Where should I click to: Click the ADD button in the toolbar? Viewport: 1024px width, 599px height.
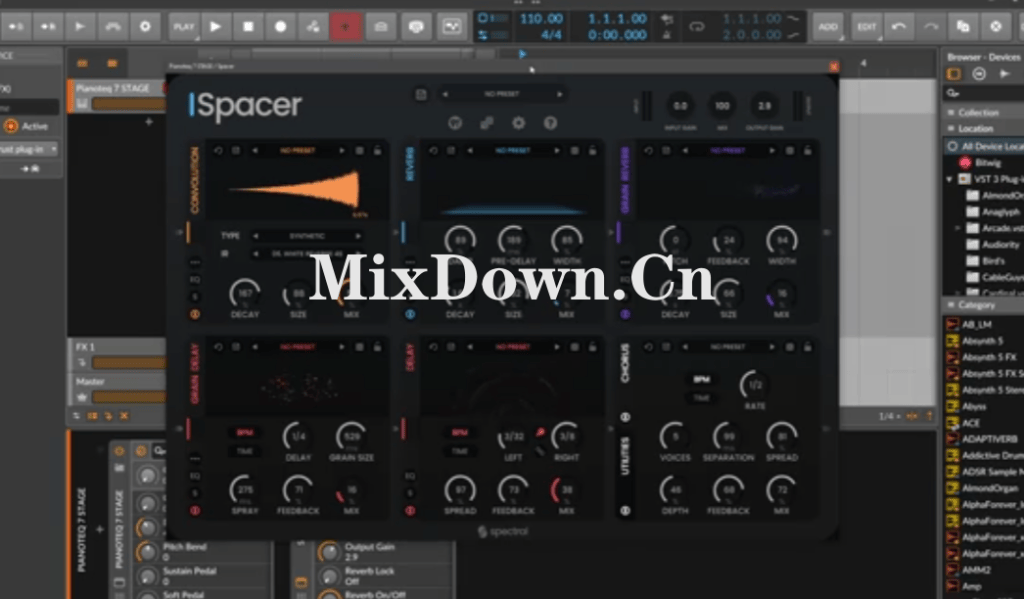click(x=828, y=25)
